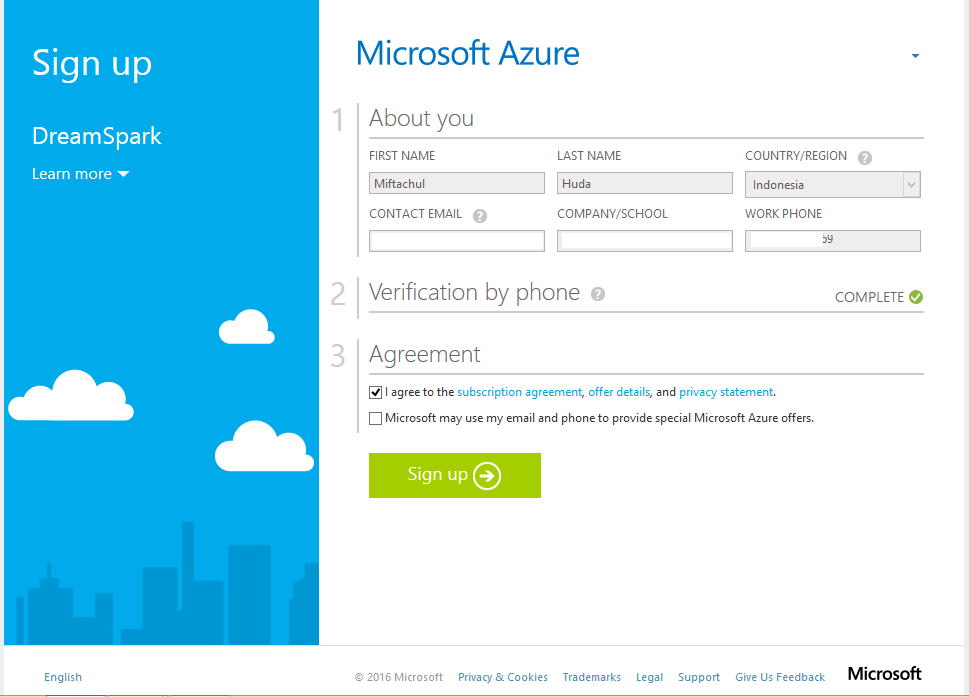Change the English language link in footer
The image size is (969, 697).
(63, 677)
